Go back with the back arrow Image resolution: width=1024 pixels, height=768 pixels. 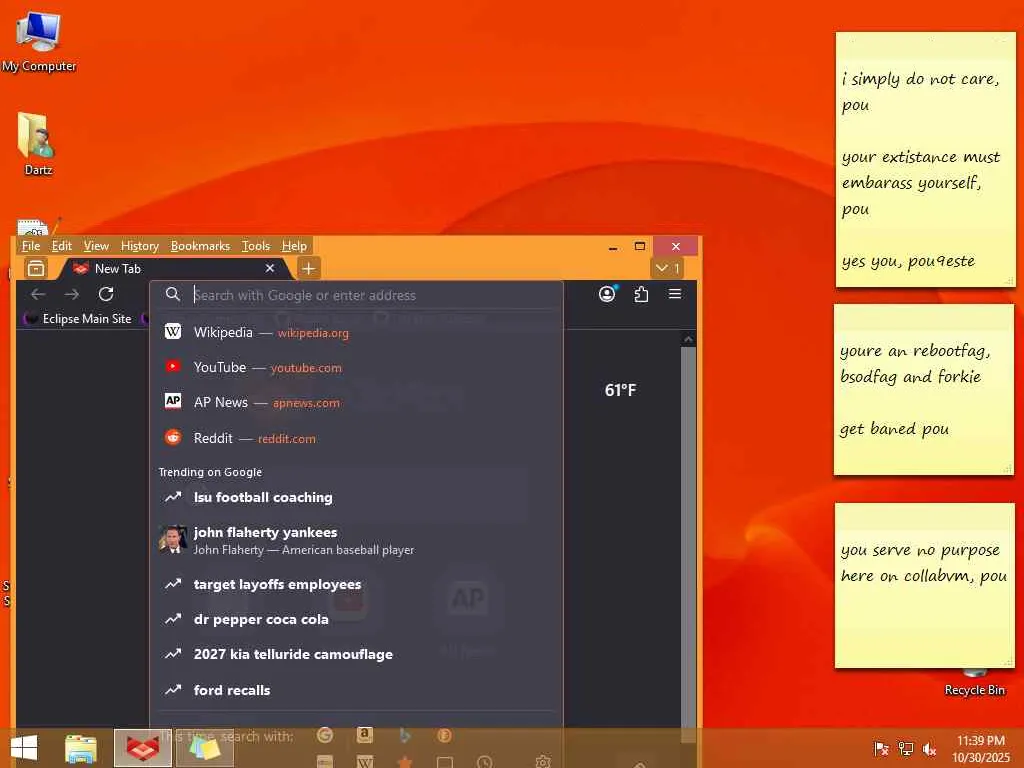pos(38,295)
